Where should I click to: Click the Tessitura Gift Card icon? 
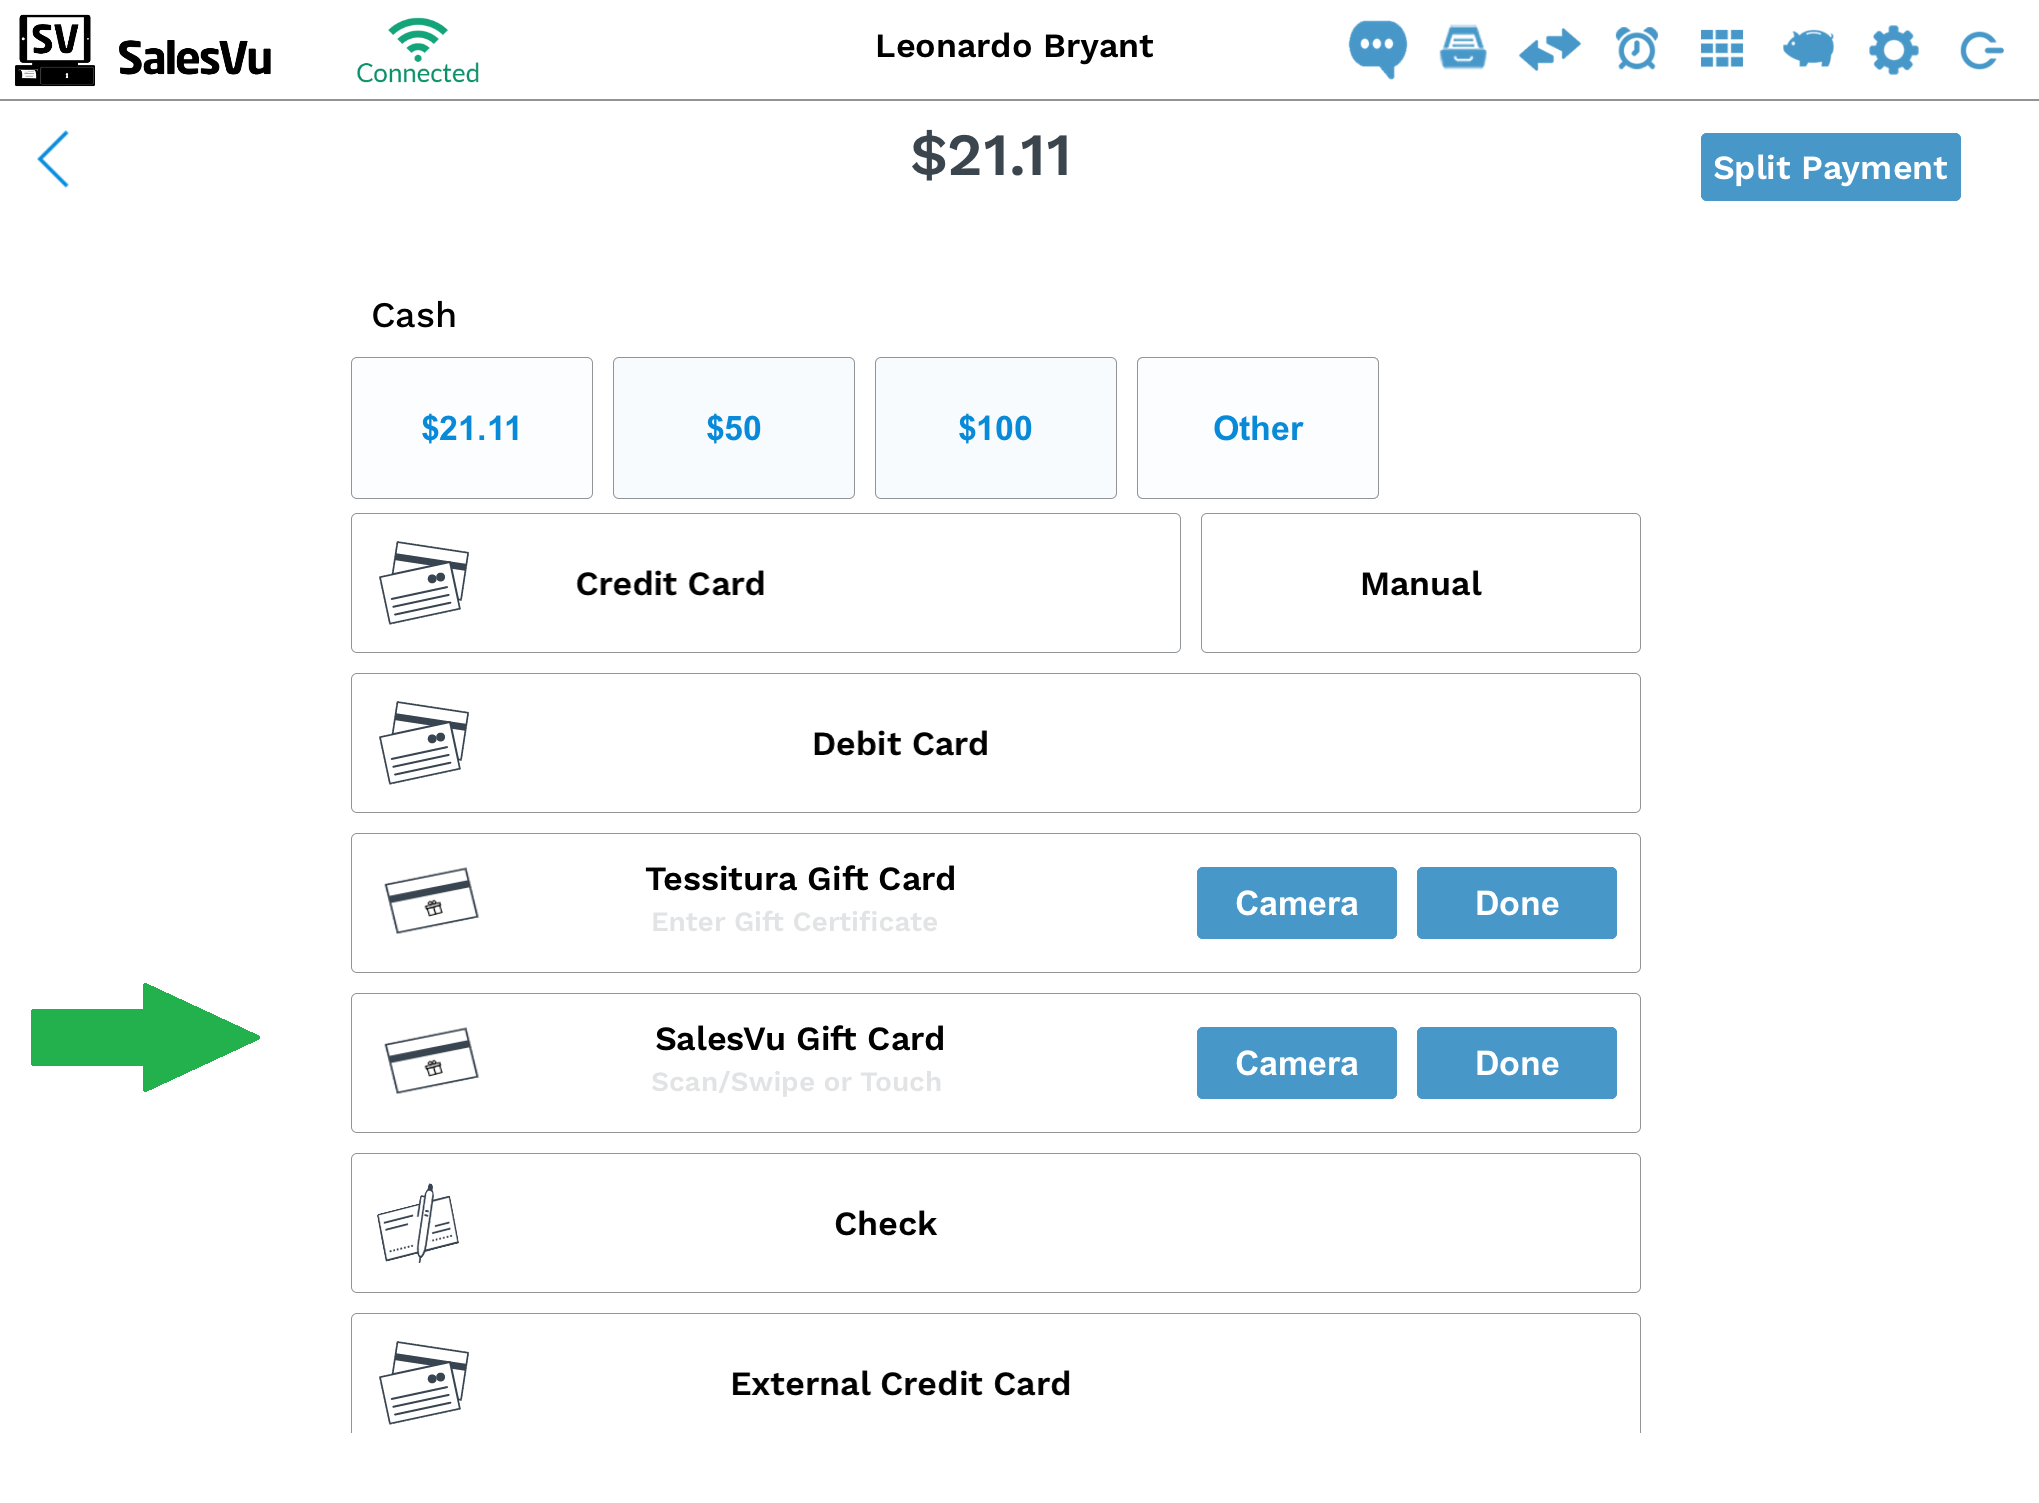tap(431, 901)
